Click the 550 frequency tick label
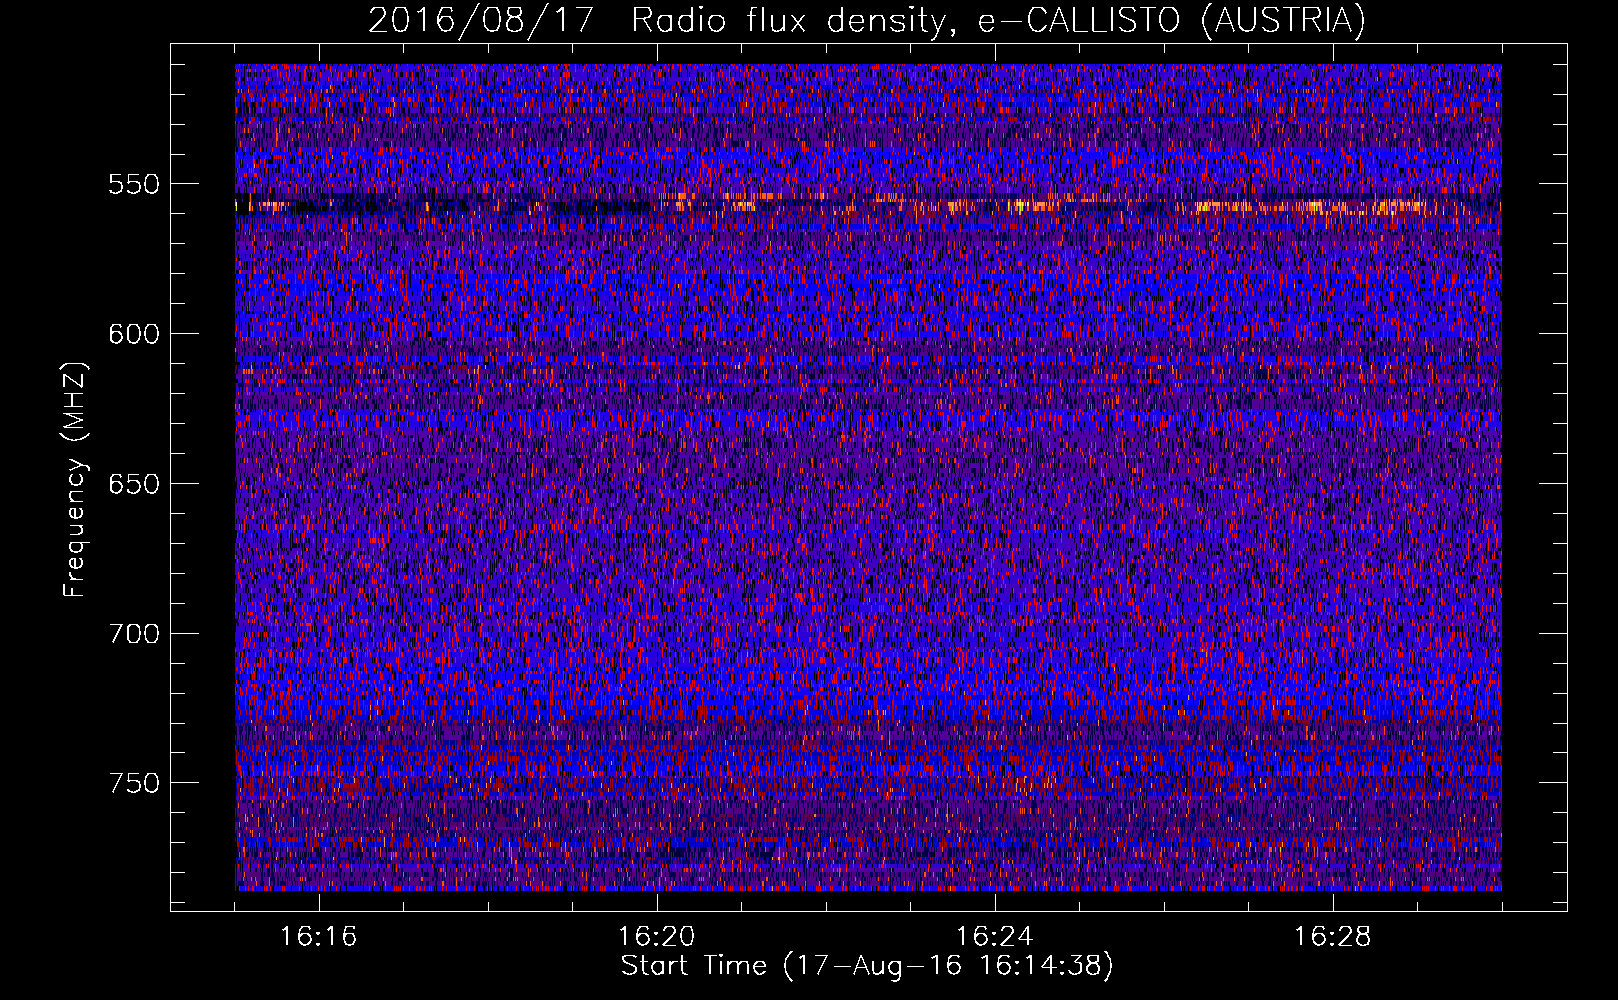 (x=134, y=184)
